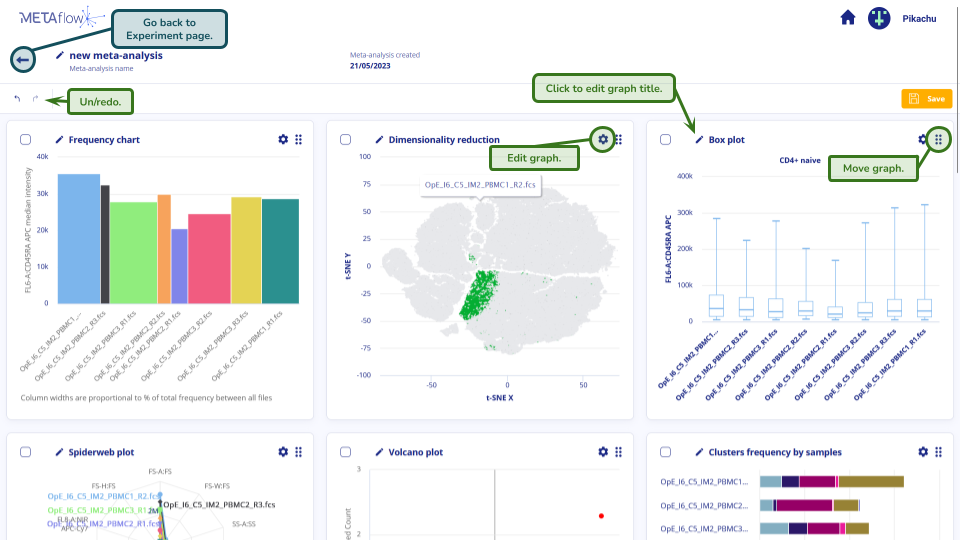The image size is (960, 540).
Task: Click the teal bar in Frequency chart
Action: click(x=280, y=250)
